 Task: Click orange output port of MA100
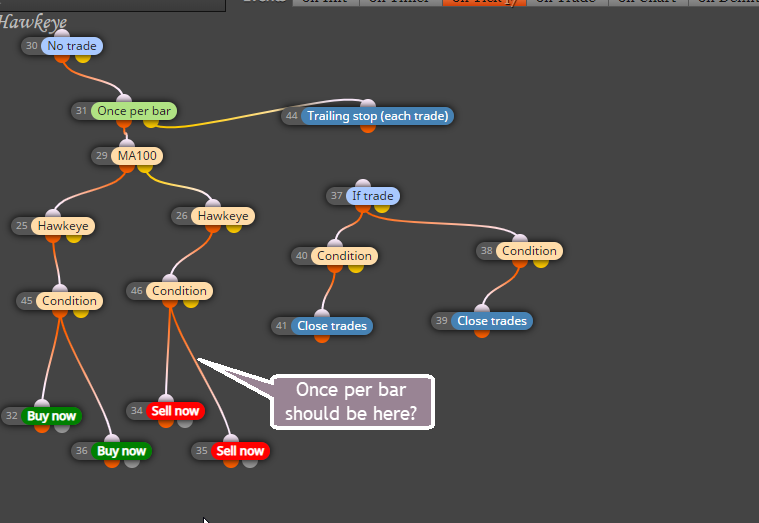point(127,168)
